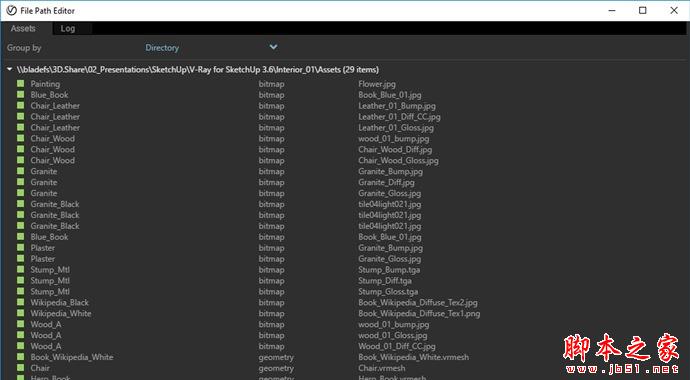Select the Stump_Bump.tga file entry
The height and width of the screenshot is (380, 690).
click(x=389, y=270)
